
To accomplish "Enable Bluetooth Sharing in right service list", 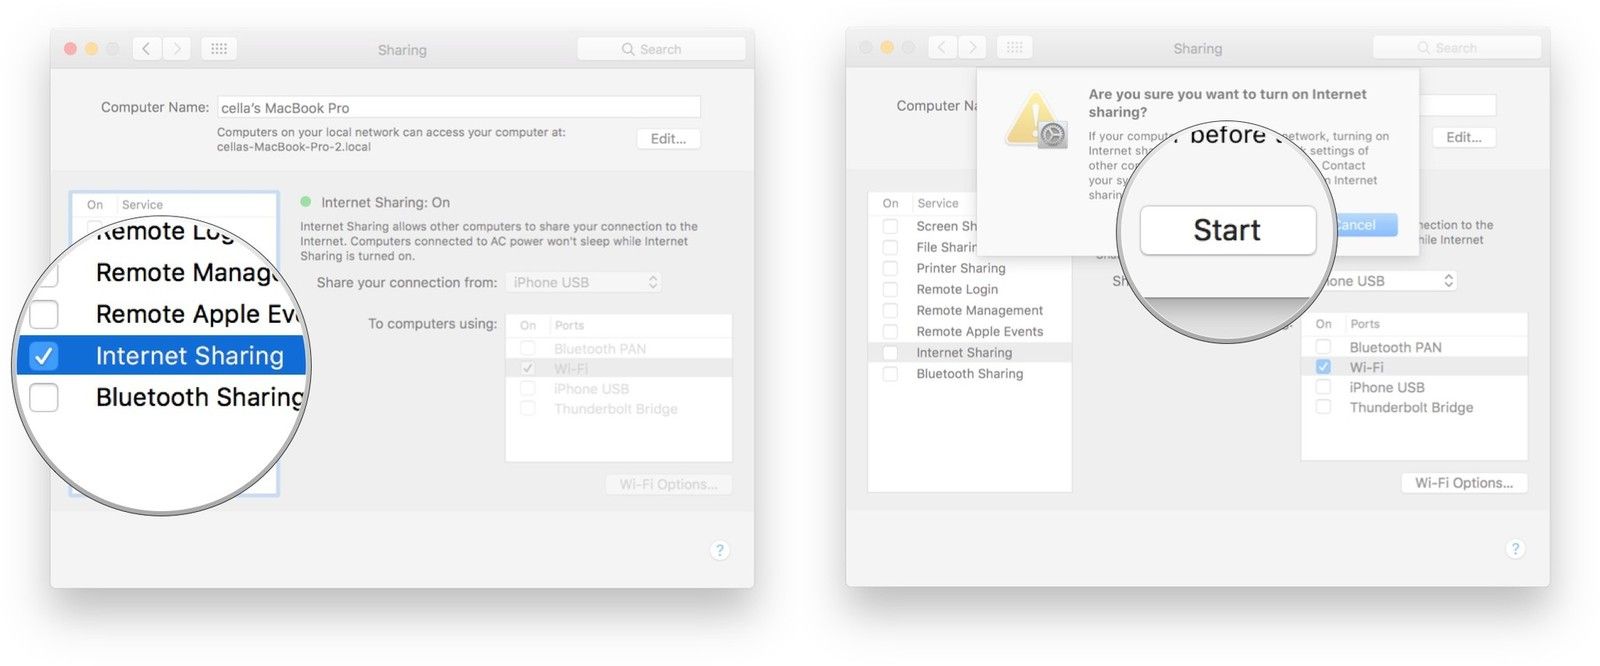I will pyautogui.click(x=890, y=374).
